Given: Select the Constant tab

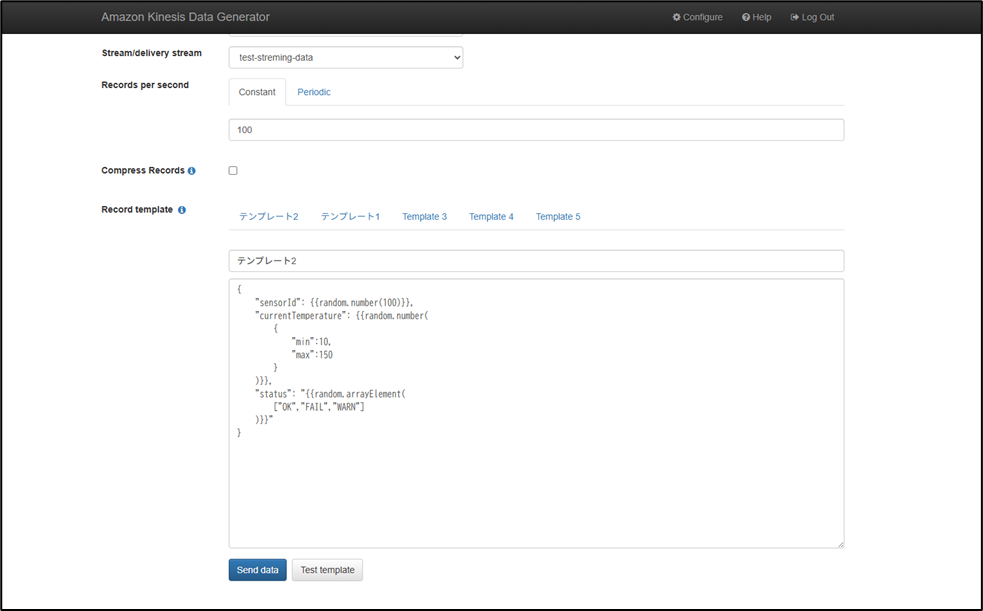Looking at the screenshot, I should point(257,92).
